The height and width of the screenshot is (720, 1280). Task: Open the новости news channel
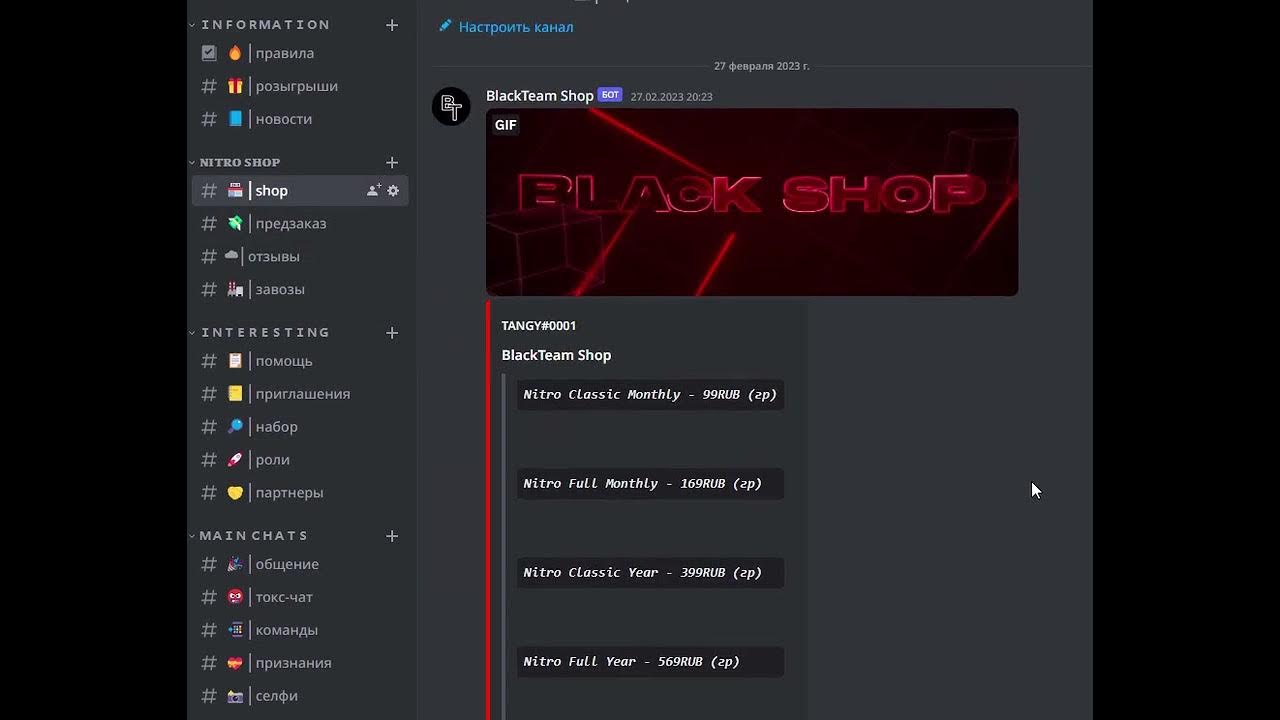point(300,119)
